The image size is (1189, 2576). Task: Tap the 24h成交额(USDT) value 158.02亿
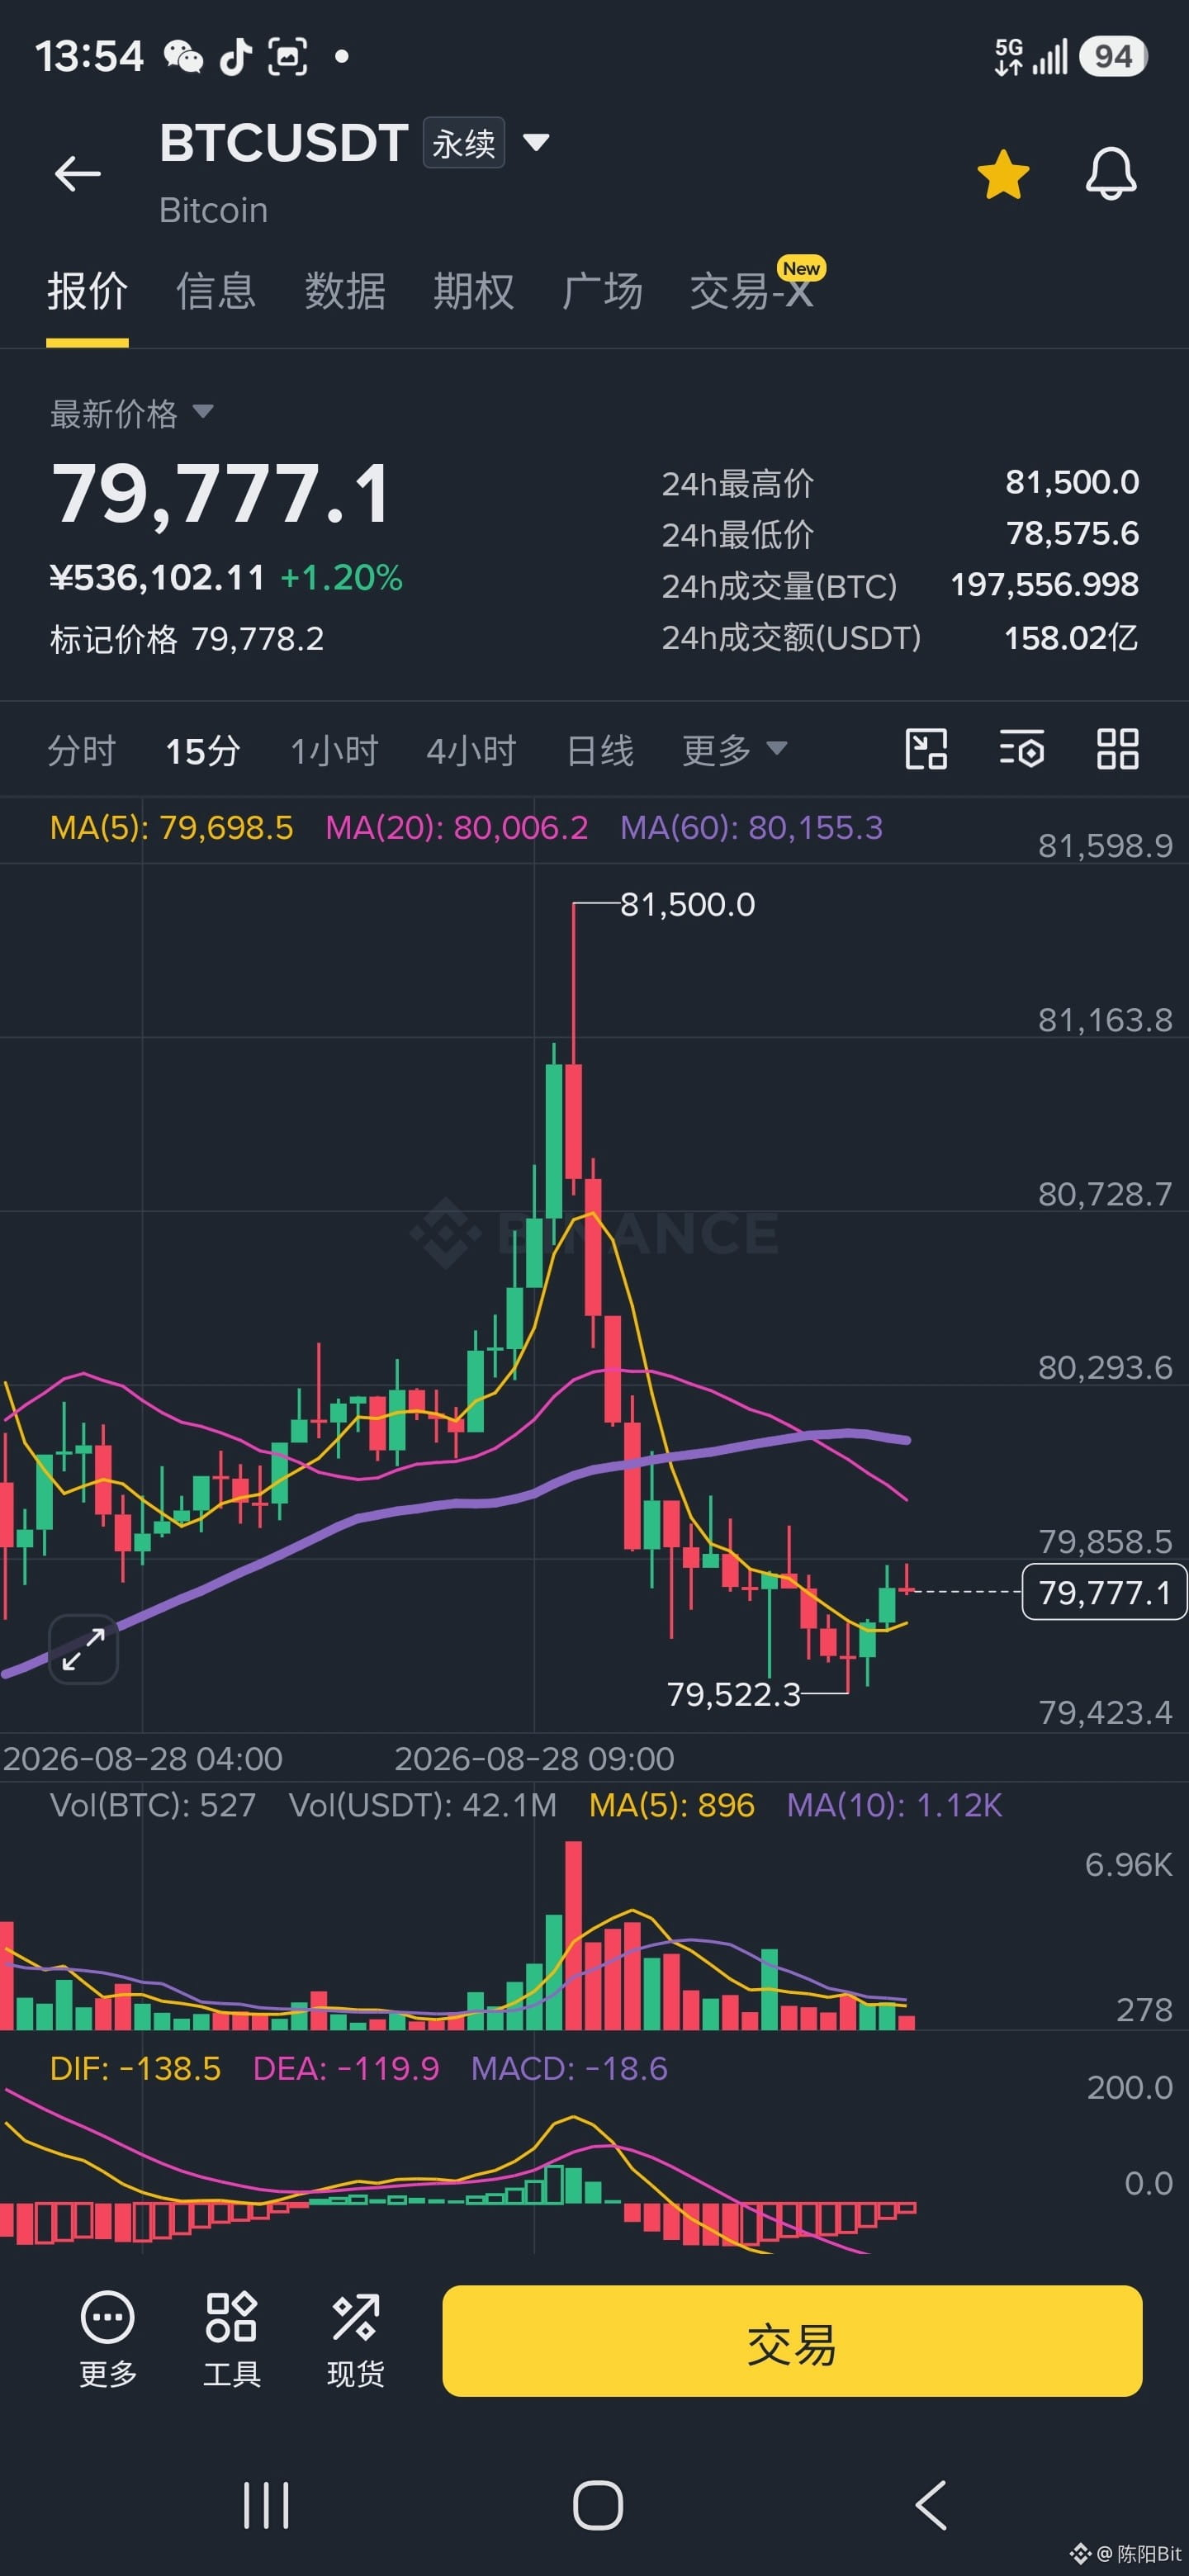1071,637
